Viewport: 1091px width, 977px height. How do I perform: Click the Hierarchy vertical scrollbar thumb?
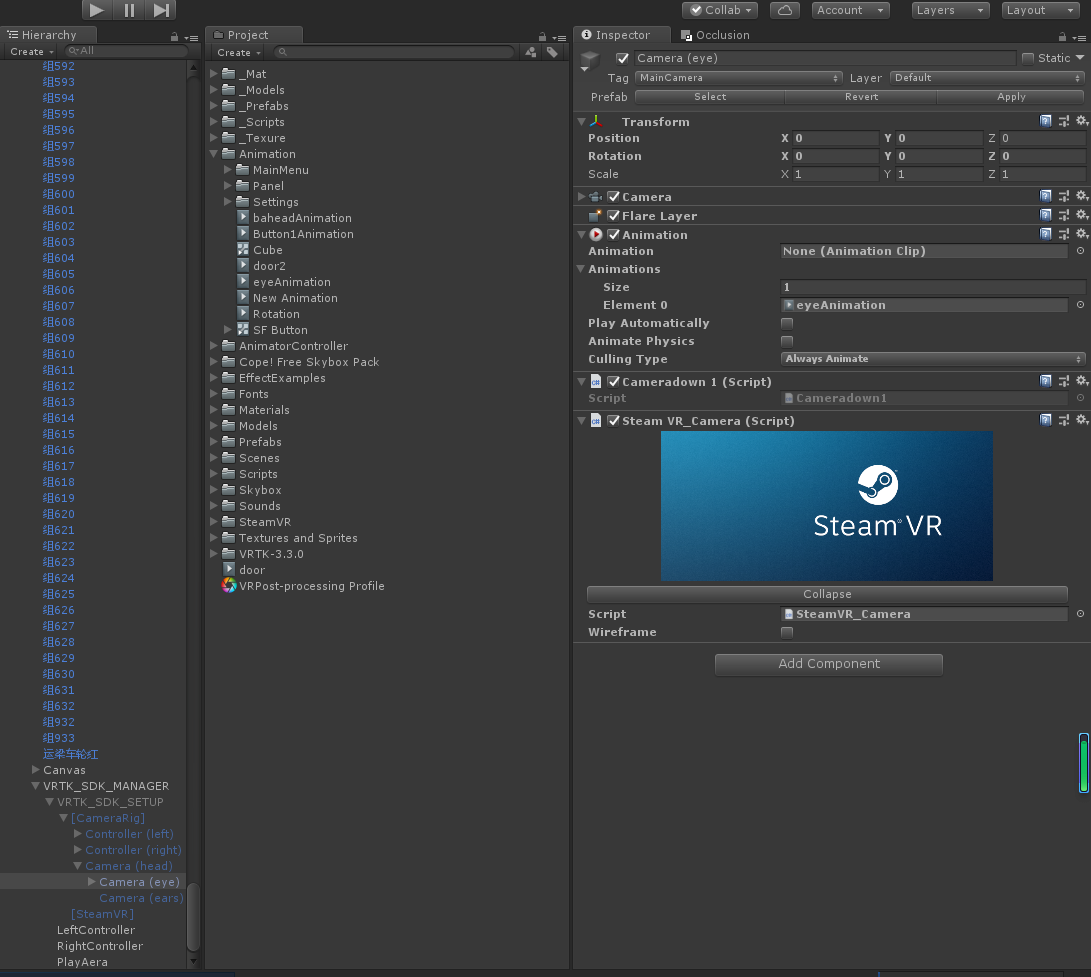click(193, 916)
